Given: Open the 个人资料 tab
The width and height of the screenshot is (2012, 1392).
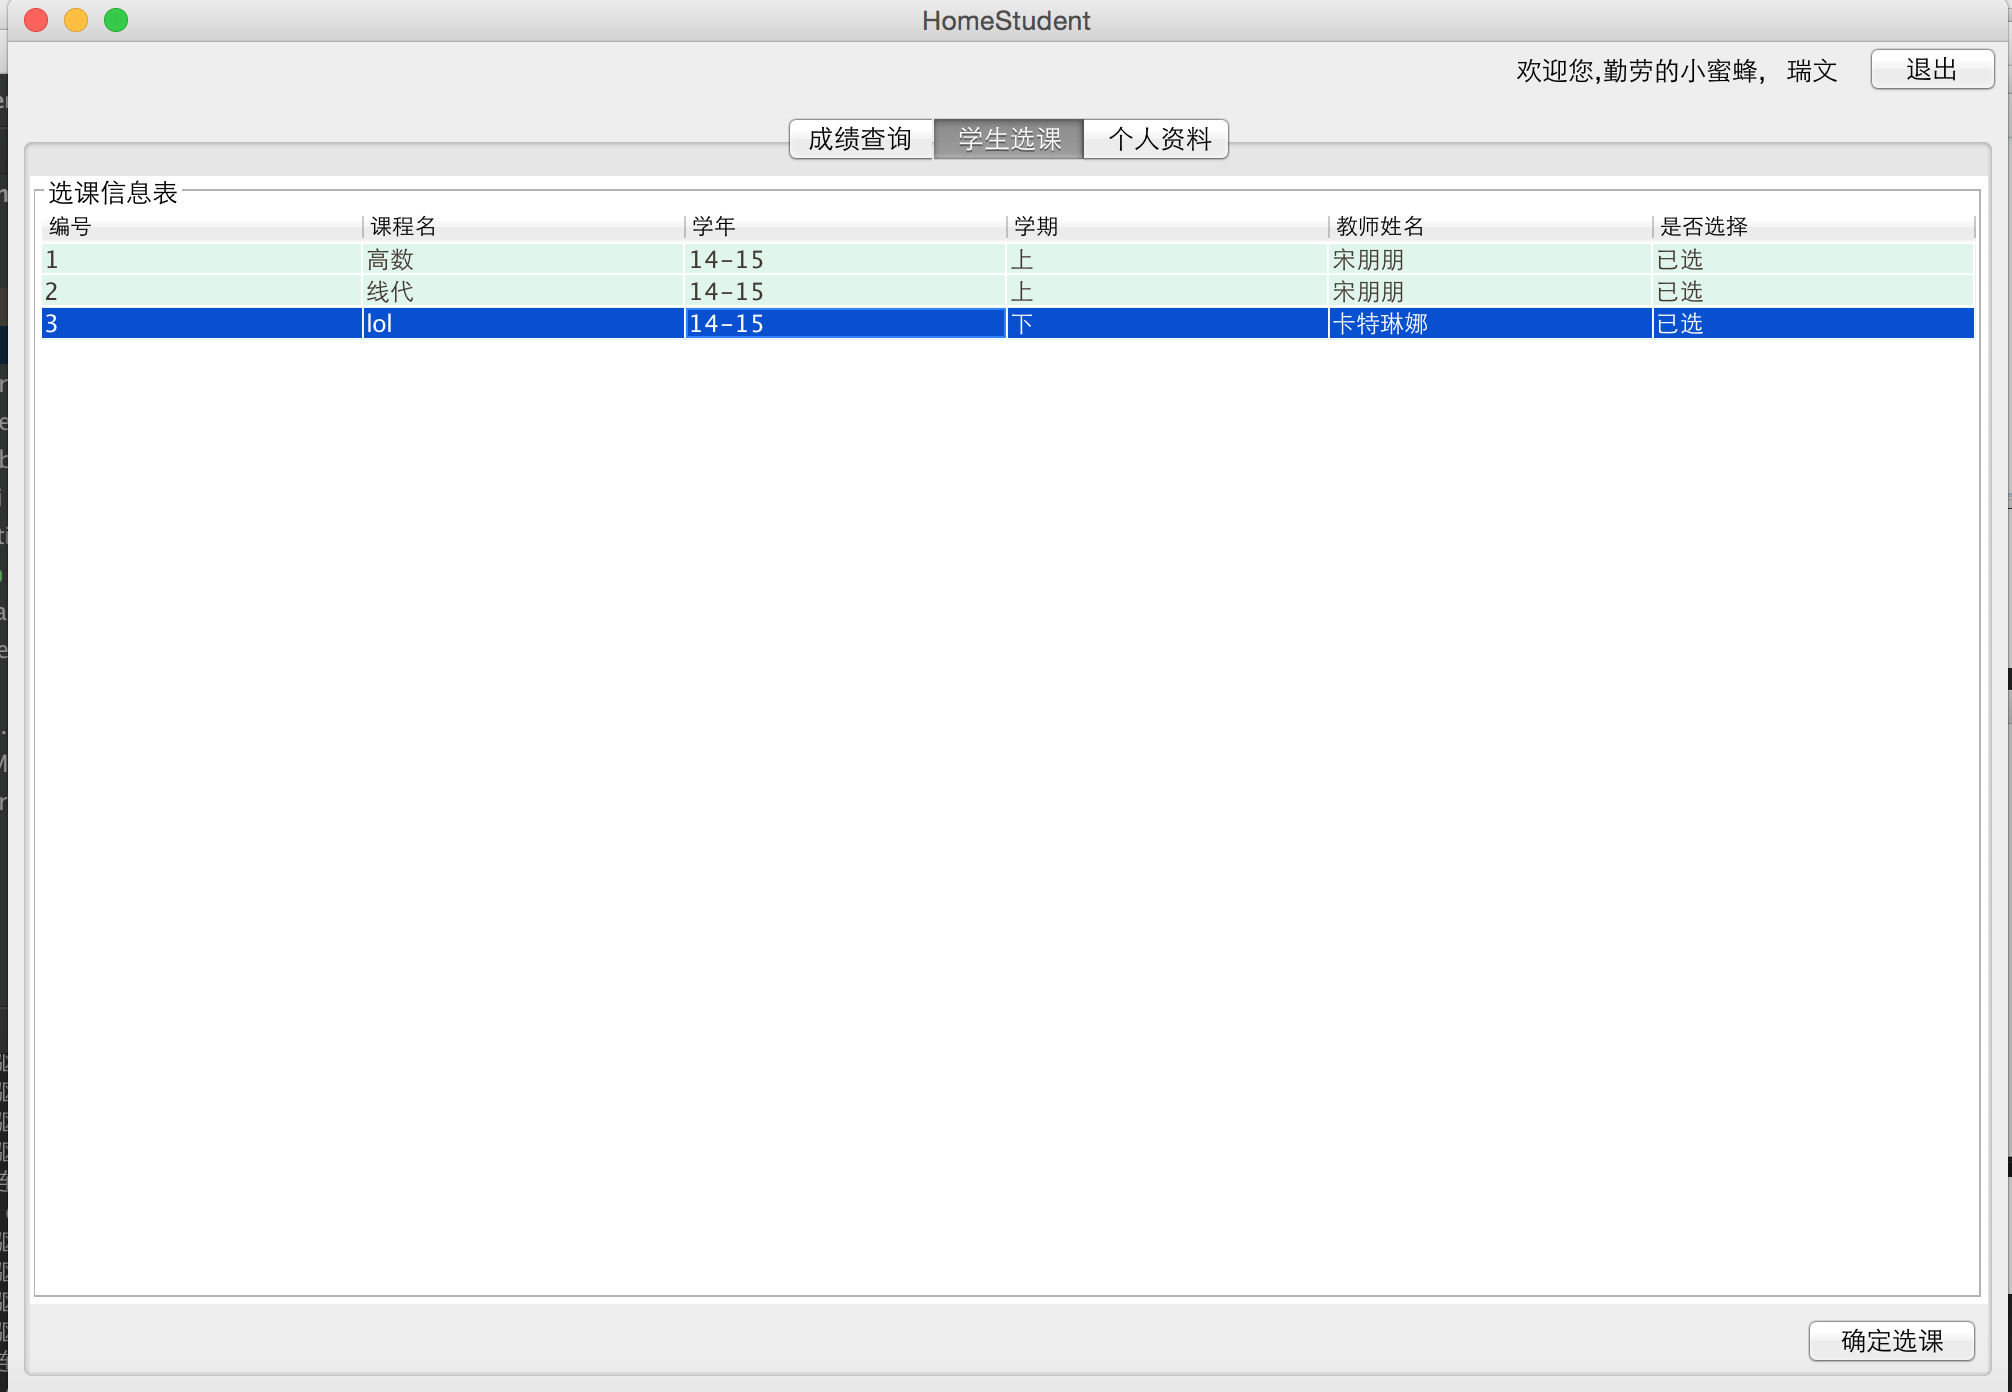Looking at the screenshot, I should pyautogui.click(x=1158, y=139).
